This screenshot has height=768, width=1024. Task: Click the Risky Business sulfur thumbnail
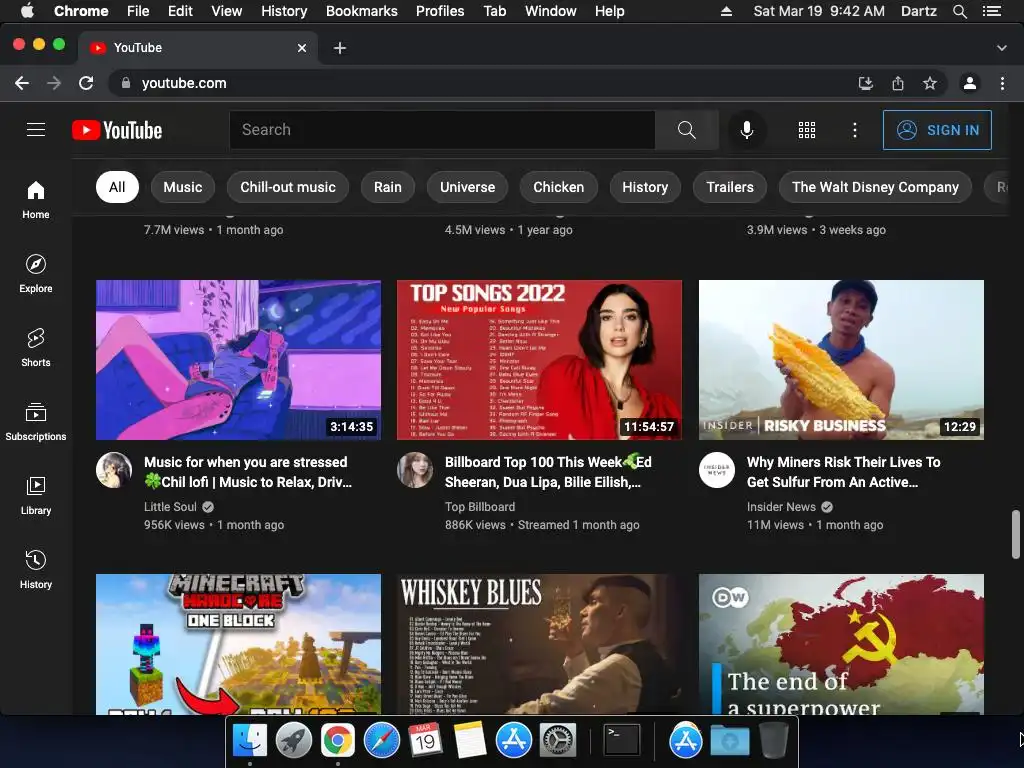click(841, 360)
